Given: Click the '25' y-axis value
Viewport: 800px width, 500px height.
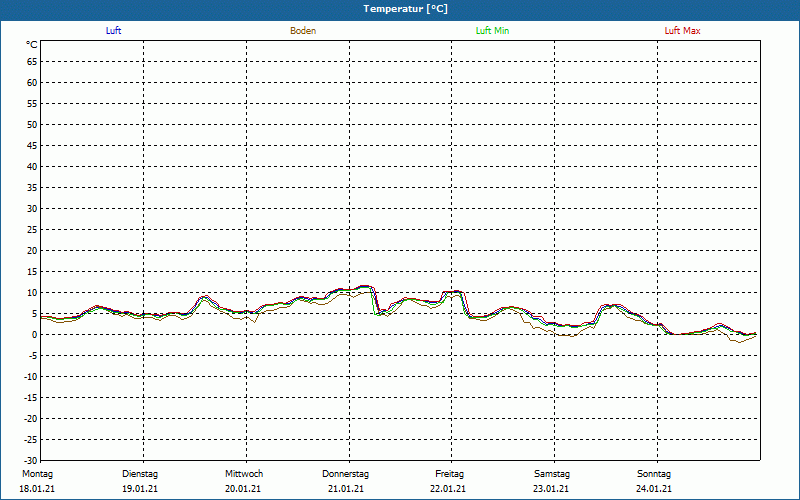Looking at the screenshot, I should pyautogui.click(x=32, y=230).
